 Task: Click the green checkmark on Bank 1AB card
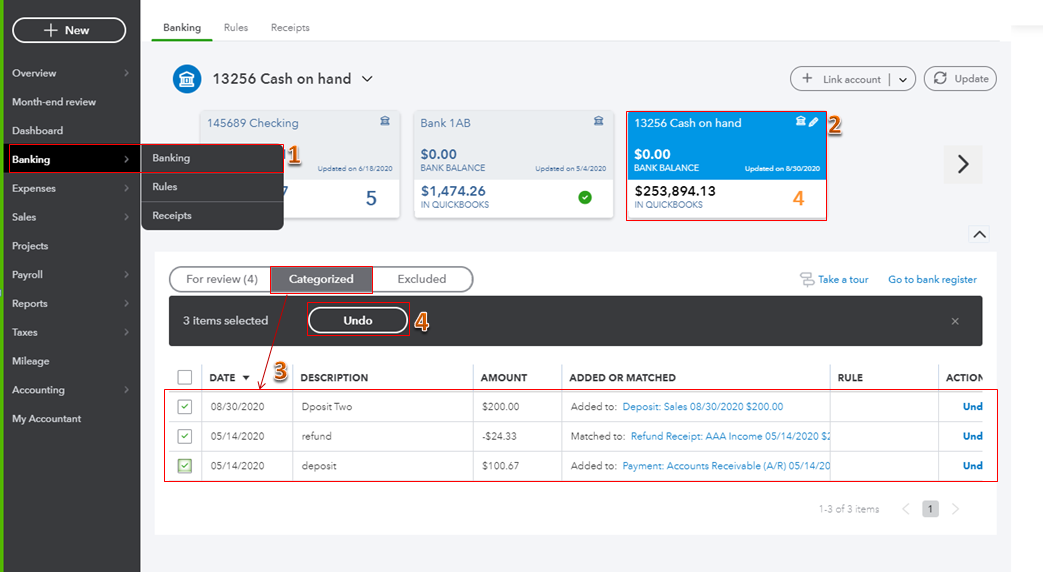pos(584,198)
